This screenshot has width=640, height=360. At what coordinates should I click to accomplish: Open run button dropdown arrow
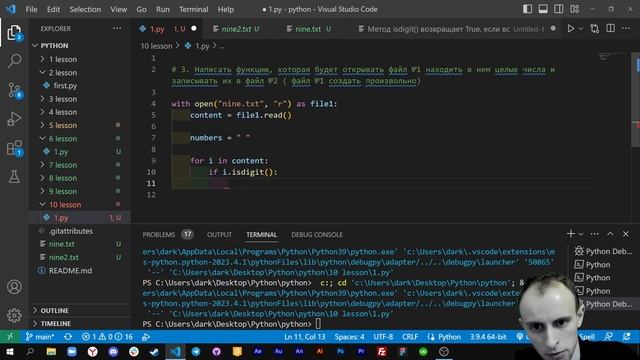[581, 29]
